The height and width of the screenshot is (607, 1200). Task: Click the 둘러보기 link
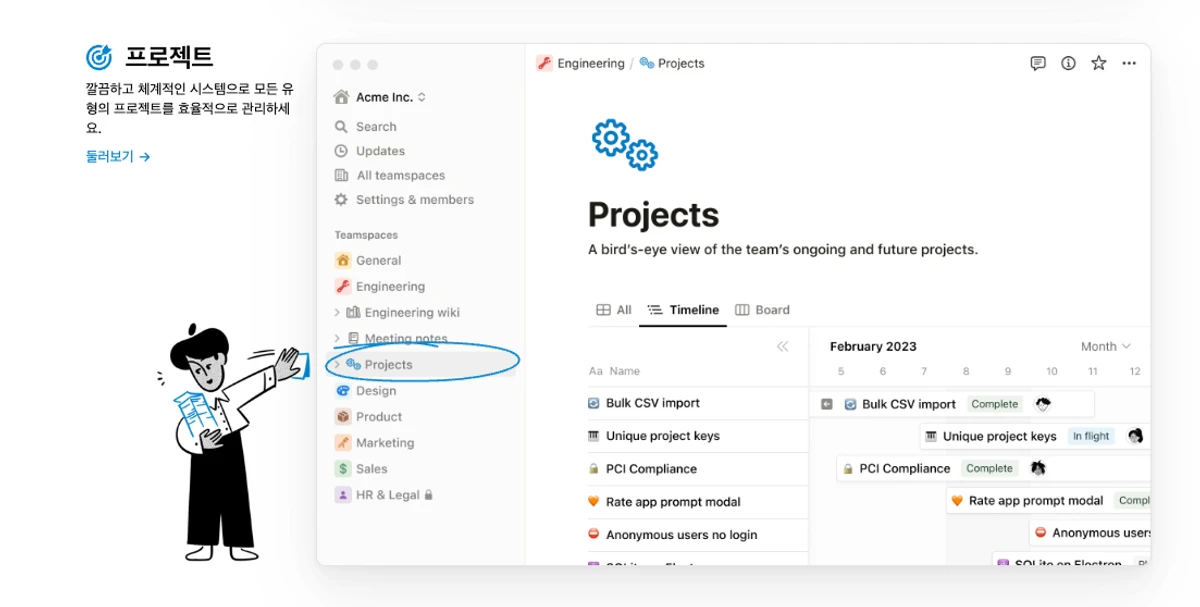(x=117, y=156)
